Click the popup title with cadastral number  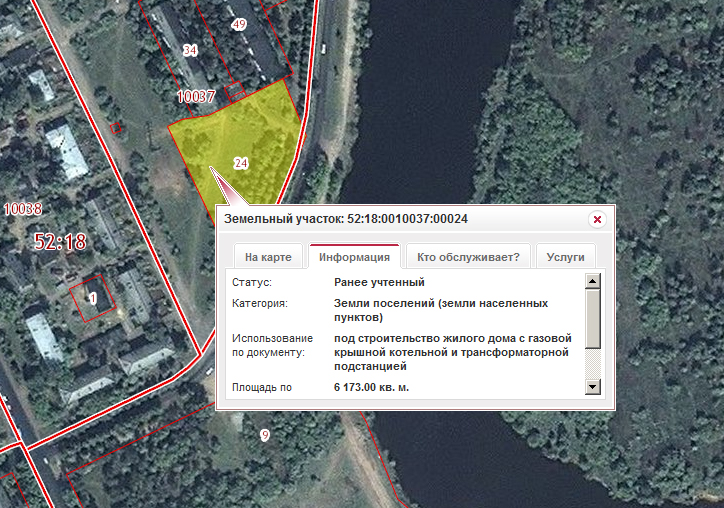point(346,219)
